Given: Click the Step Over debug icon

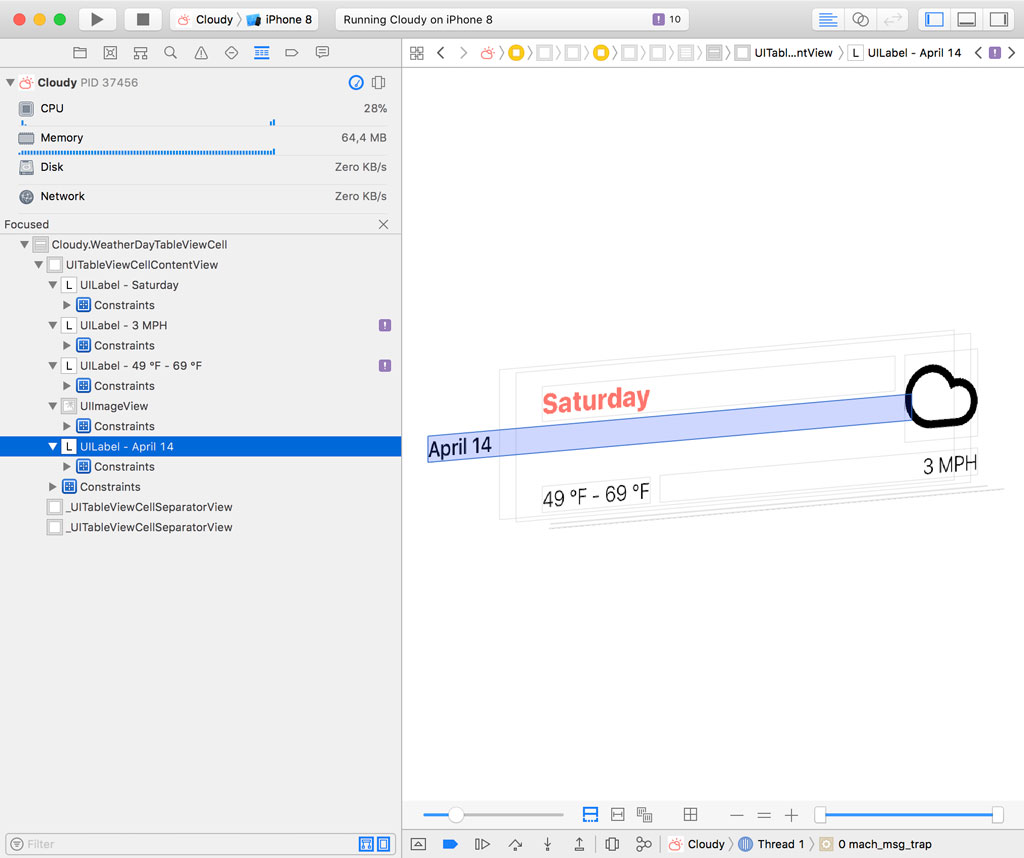Looking at the screenshot, I should (x=515, y=844).
